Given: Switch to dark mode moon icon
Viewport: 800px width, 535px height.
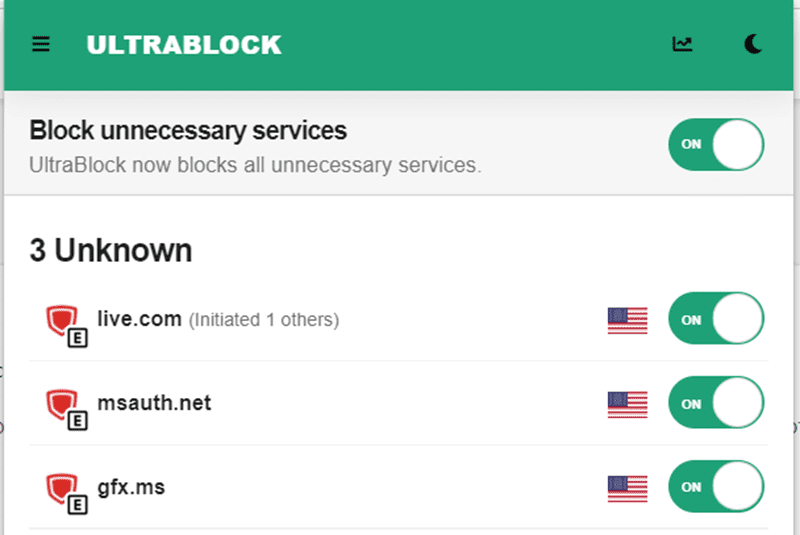Looking at the screenshot, I should [x=754, y=44].
